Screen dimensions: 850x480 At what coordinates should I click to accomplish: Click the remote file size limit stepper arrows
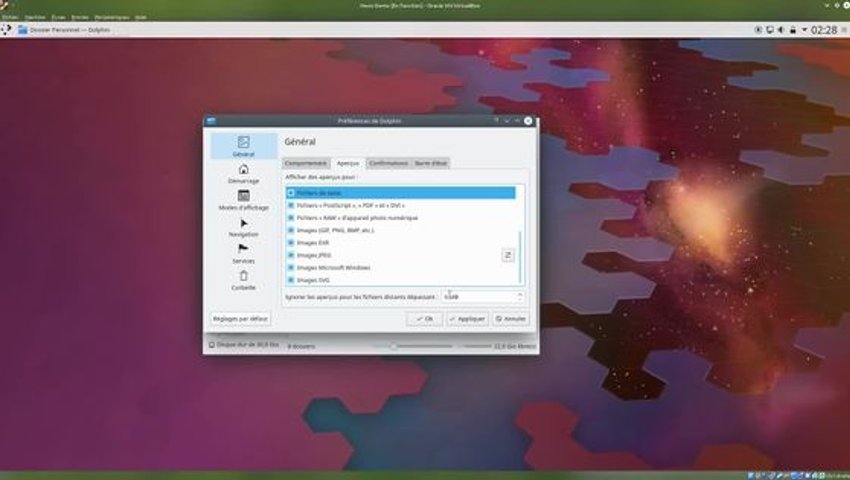coord(520,297)
